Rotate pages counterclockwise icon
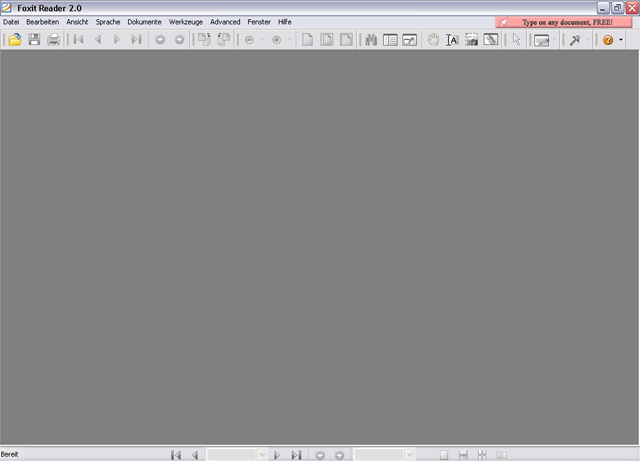Screen dimensions: 640x461 [x=204, y=40]
